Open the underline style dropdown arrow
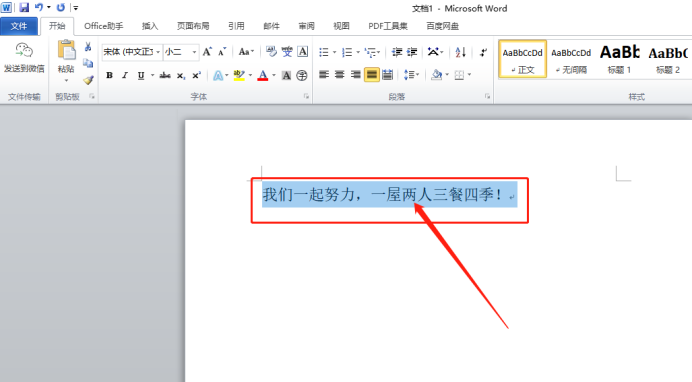The height and width of the screenshot is (382, 692). click(152, 75)
